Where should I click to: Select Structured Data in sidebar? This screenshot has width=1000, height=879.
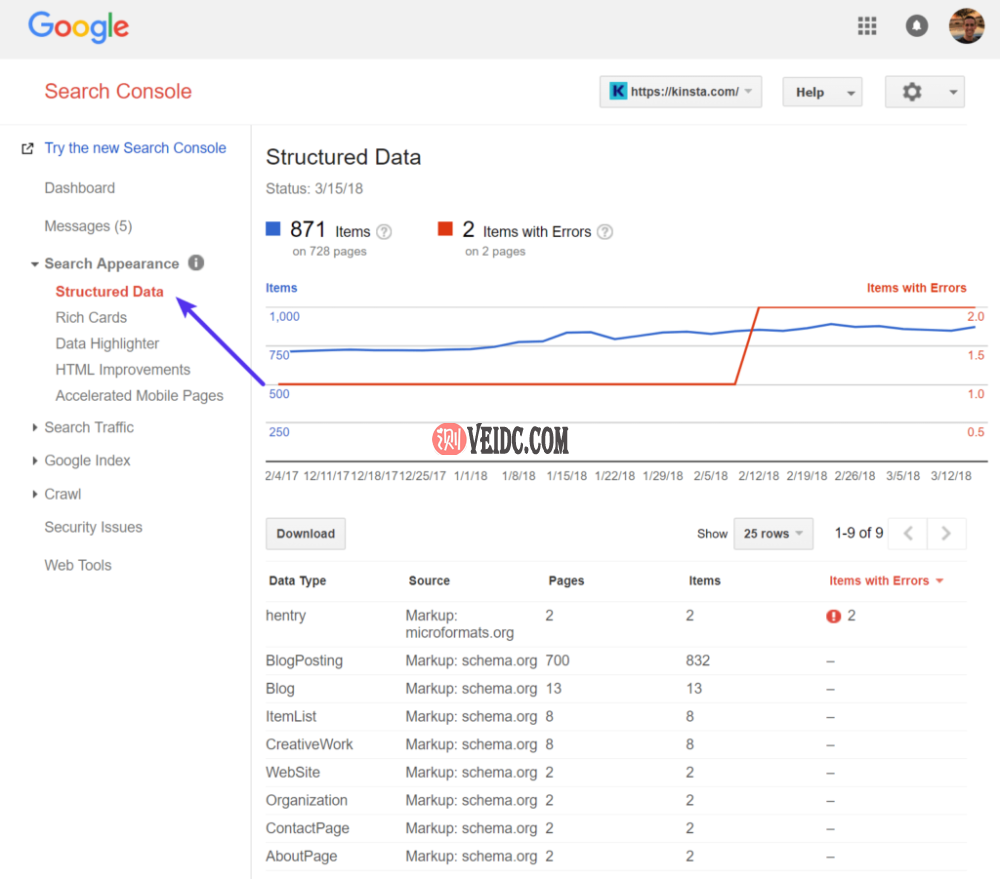(x=109, y=292)
